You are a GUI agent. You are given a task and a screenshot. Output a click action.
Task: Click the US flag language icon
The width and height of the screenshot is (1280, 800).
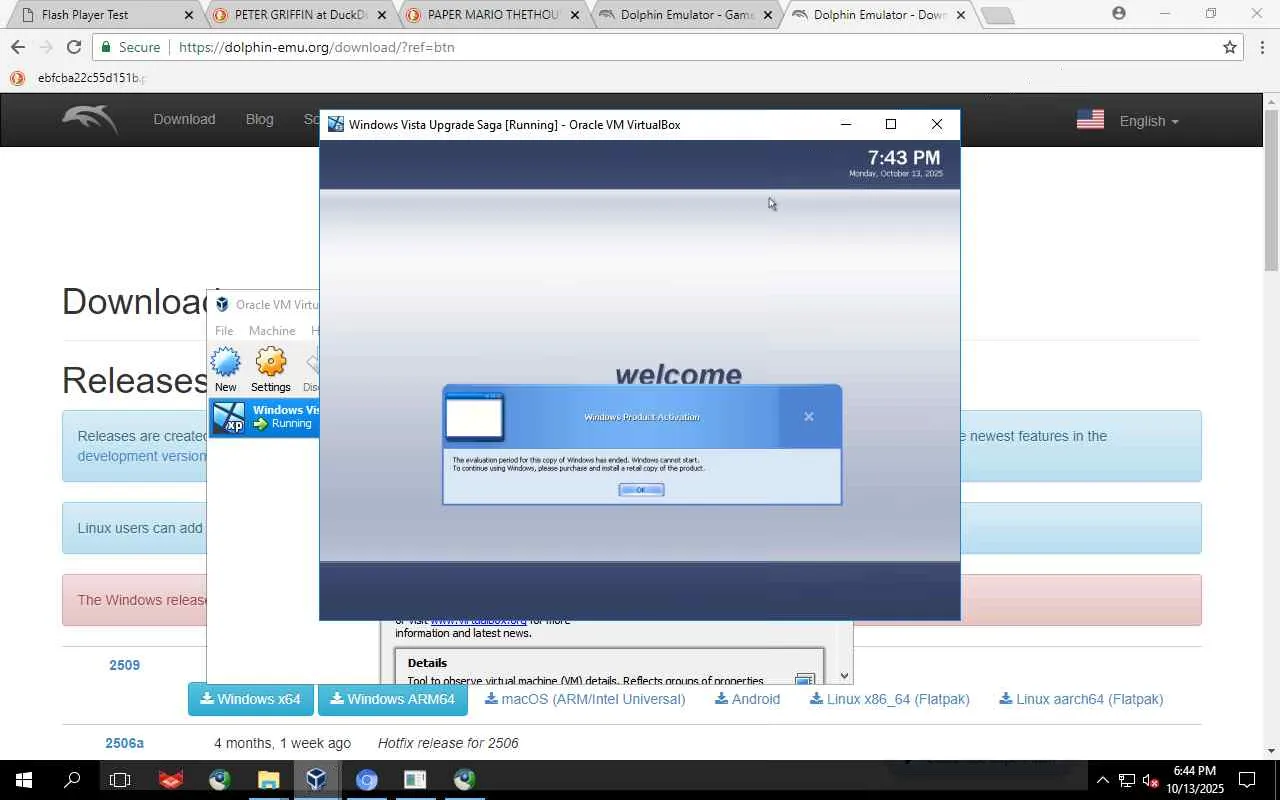pos(1090,120)
